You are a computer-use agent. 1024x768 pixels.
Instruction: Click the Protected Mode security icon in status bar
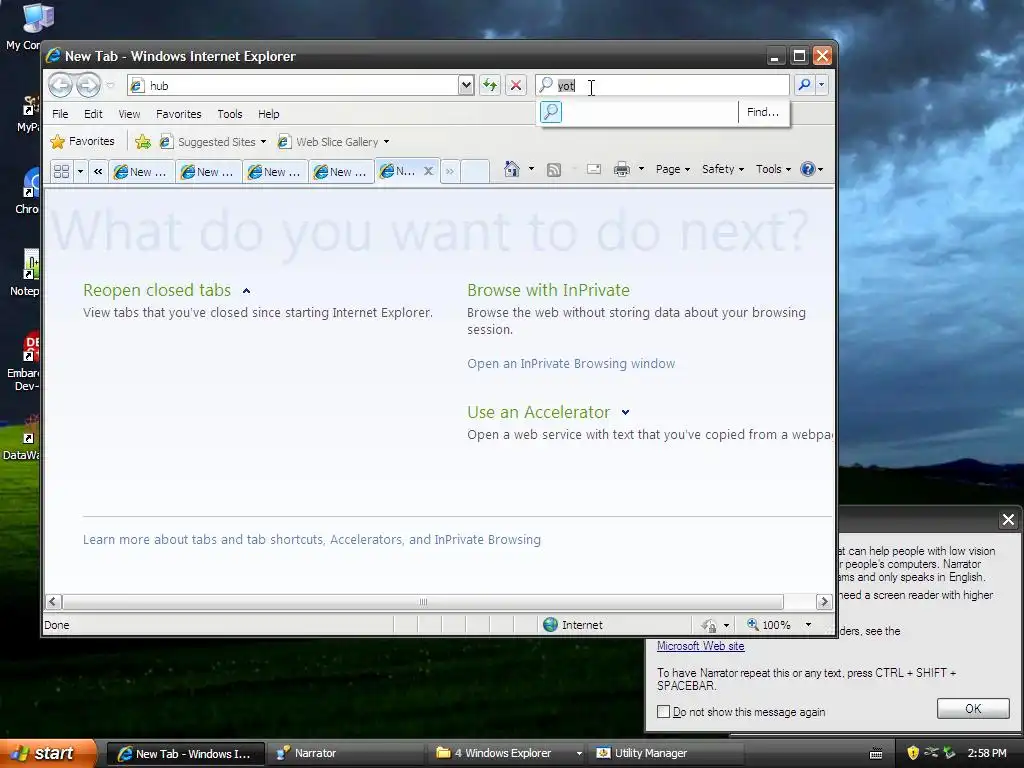point(709,626)
